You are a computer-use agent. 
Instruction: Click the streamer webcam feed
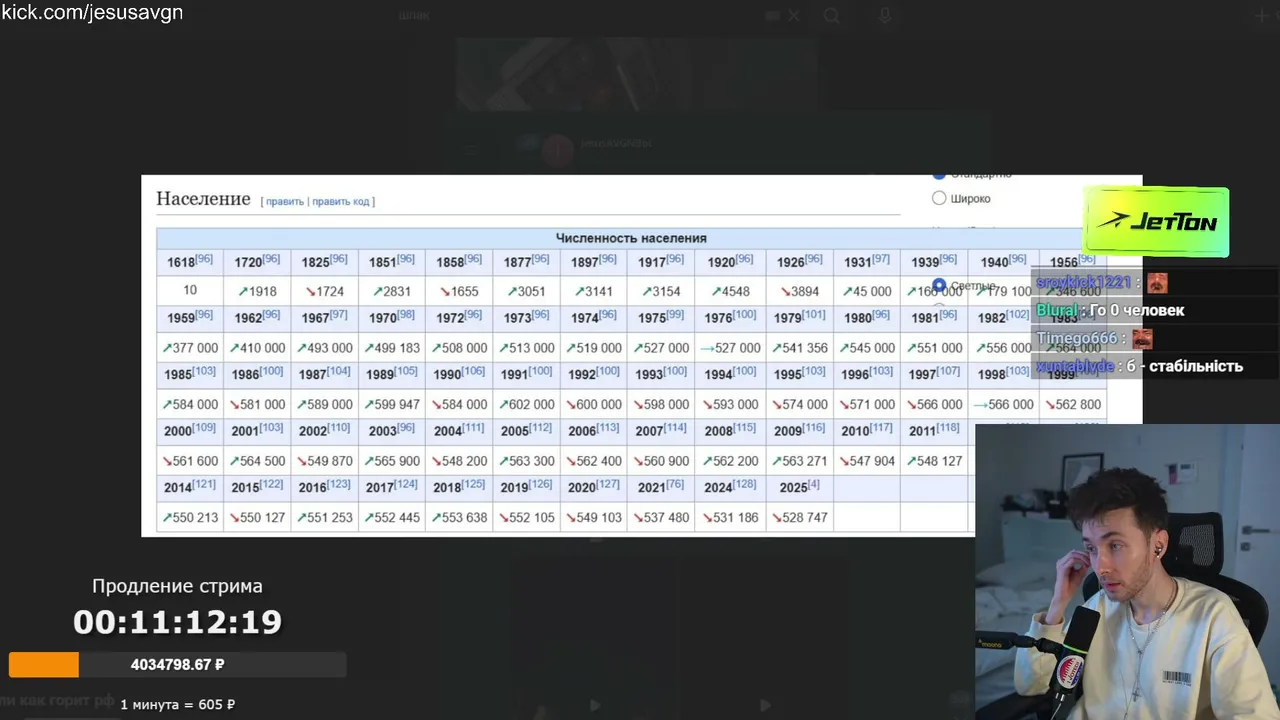pyautogui.click(x=1127, y=572)
